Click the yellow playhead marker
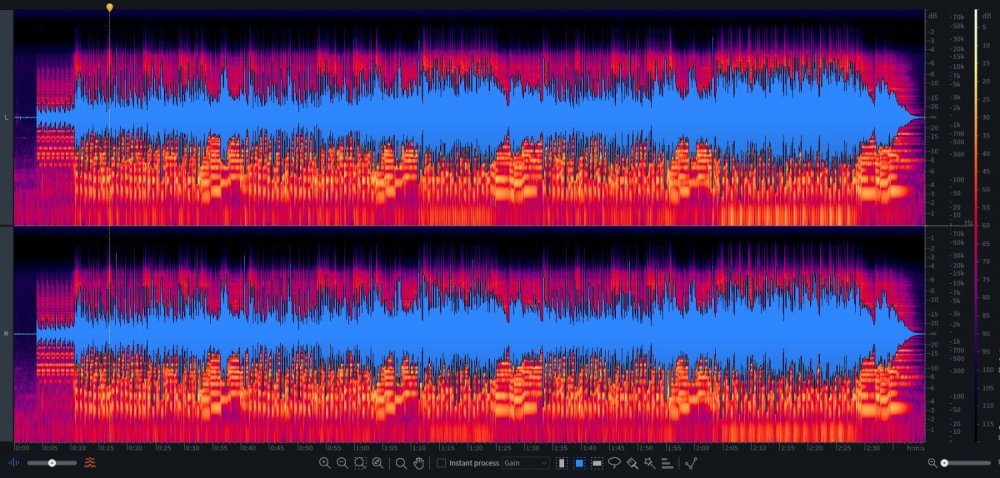This screenshot has height=478, width=1000. (x=110, y=7)
